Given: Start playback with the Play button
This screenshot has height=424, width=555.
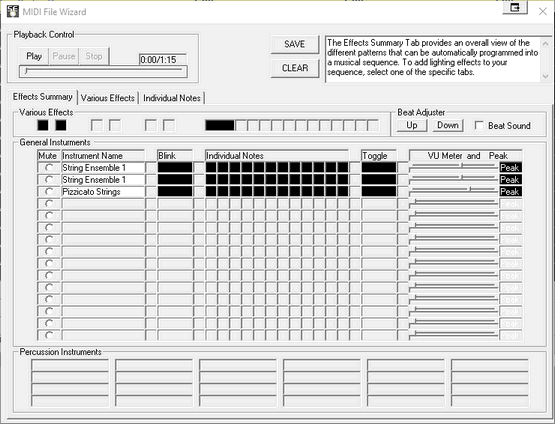Looking at the screenshot, I should click(34, 56).
